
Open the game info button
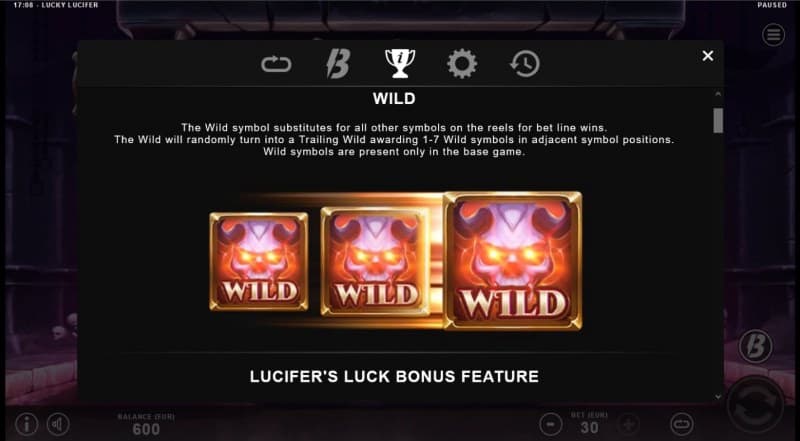click(26, 424)
